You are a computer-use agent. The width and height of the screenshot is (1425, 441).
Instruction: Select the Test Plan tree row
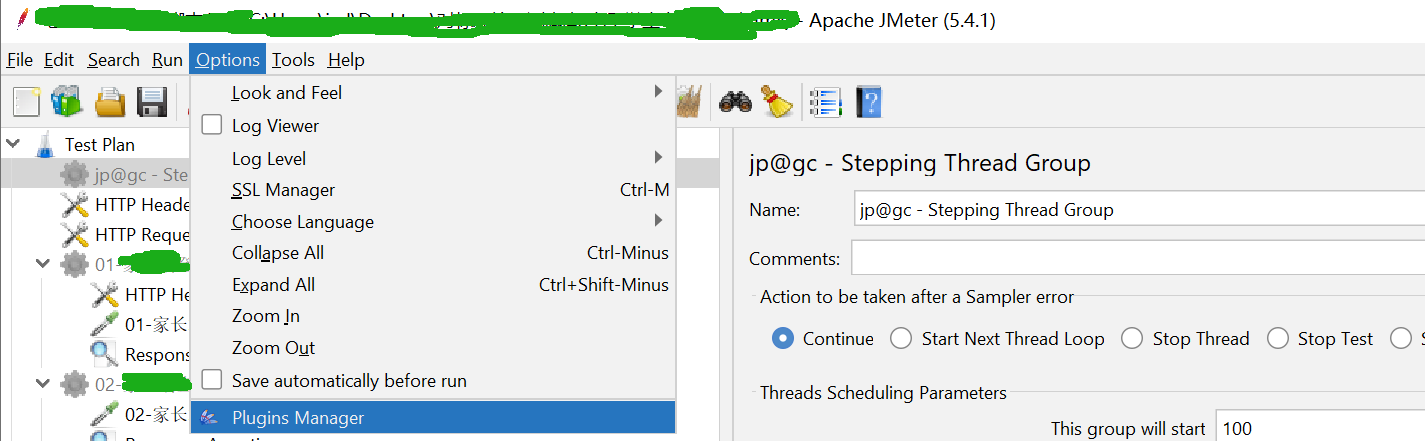[100, 145]
